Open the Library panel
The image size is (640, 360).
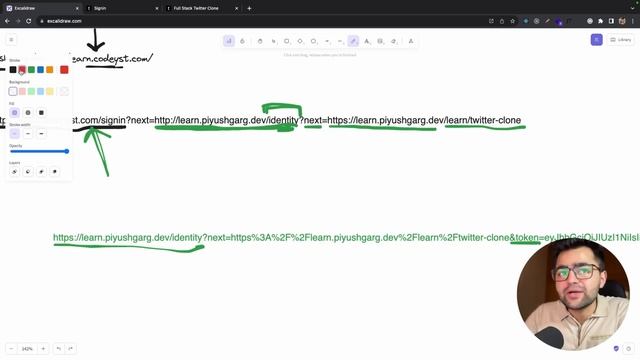coord(620,40)
